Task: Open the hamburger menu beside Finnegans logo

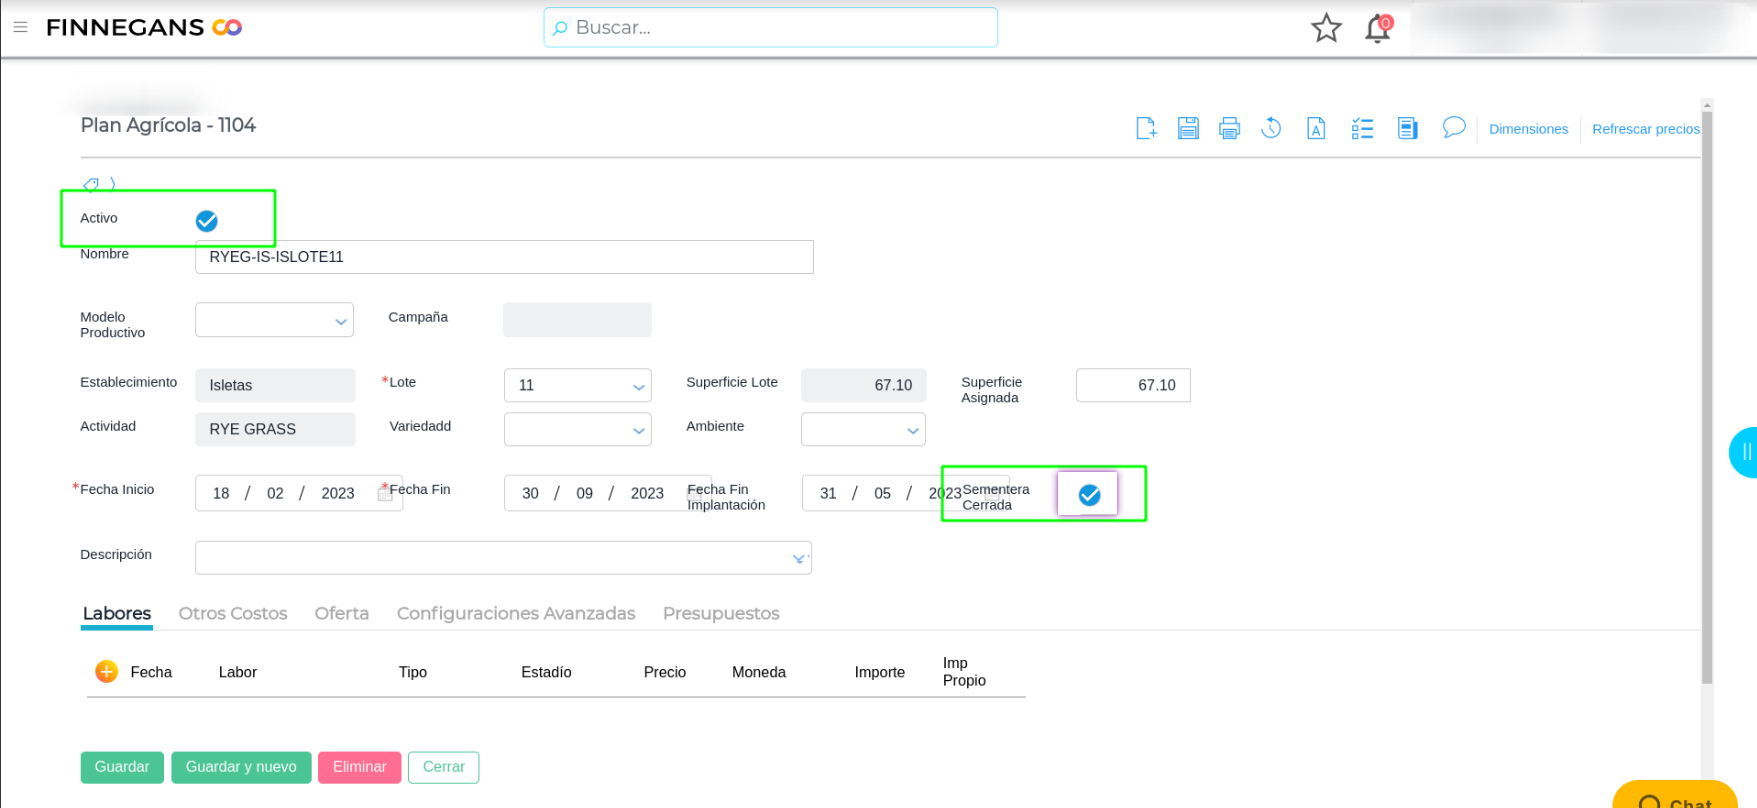Action: tap(20, 27)
